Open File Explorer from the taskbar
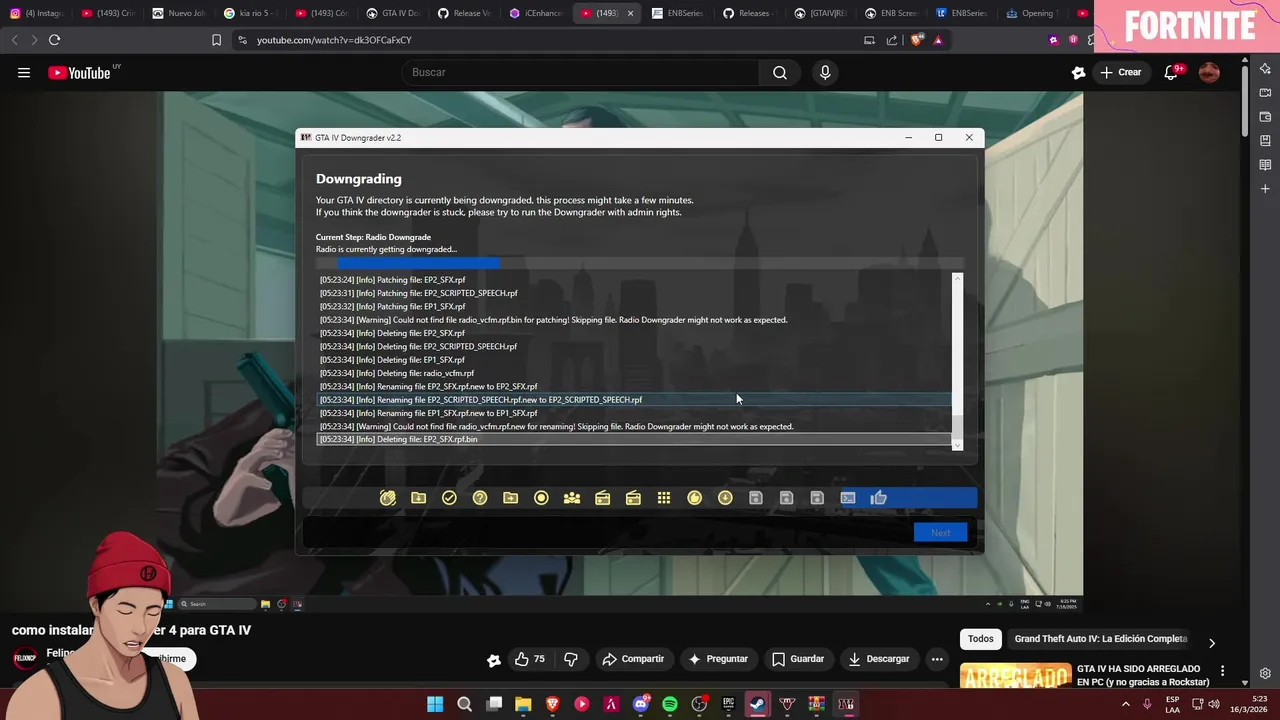 [523, 704]
